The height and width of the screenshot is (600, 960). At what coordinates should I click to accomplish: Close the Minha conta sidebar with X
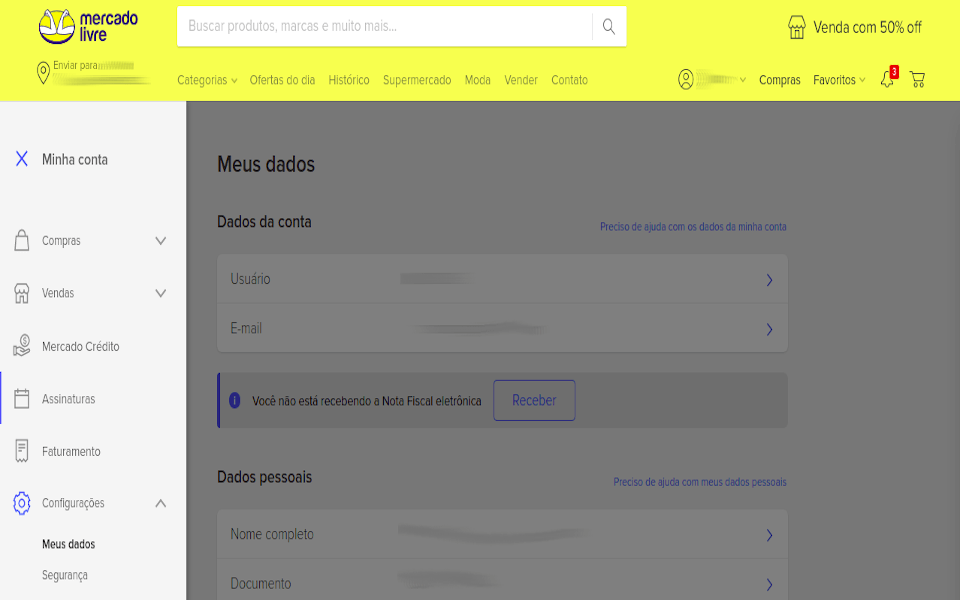click(21, 159)
